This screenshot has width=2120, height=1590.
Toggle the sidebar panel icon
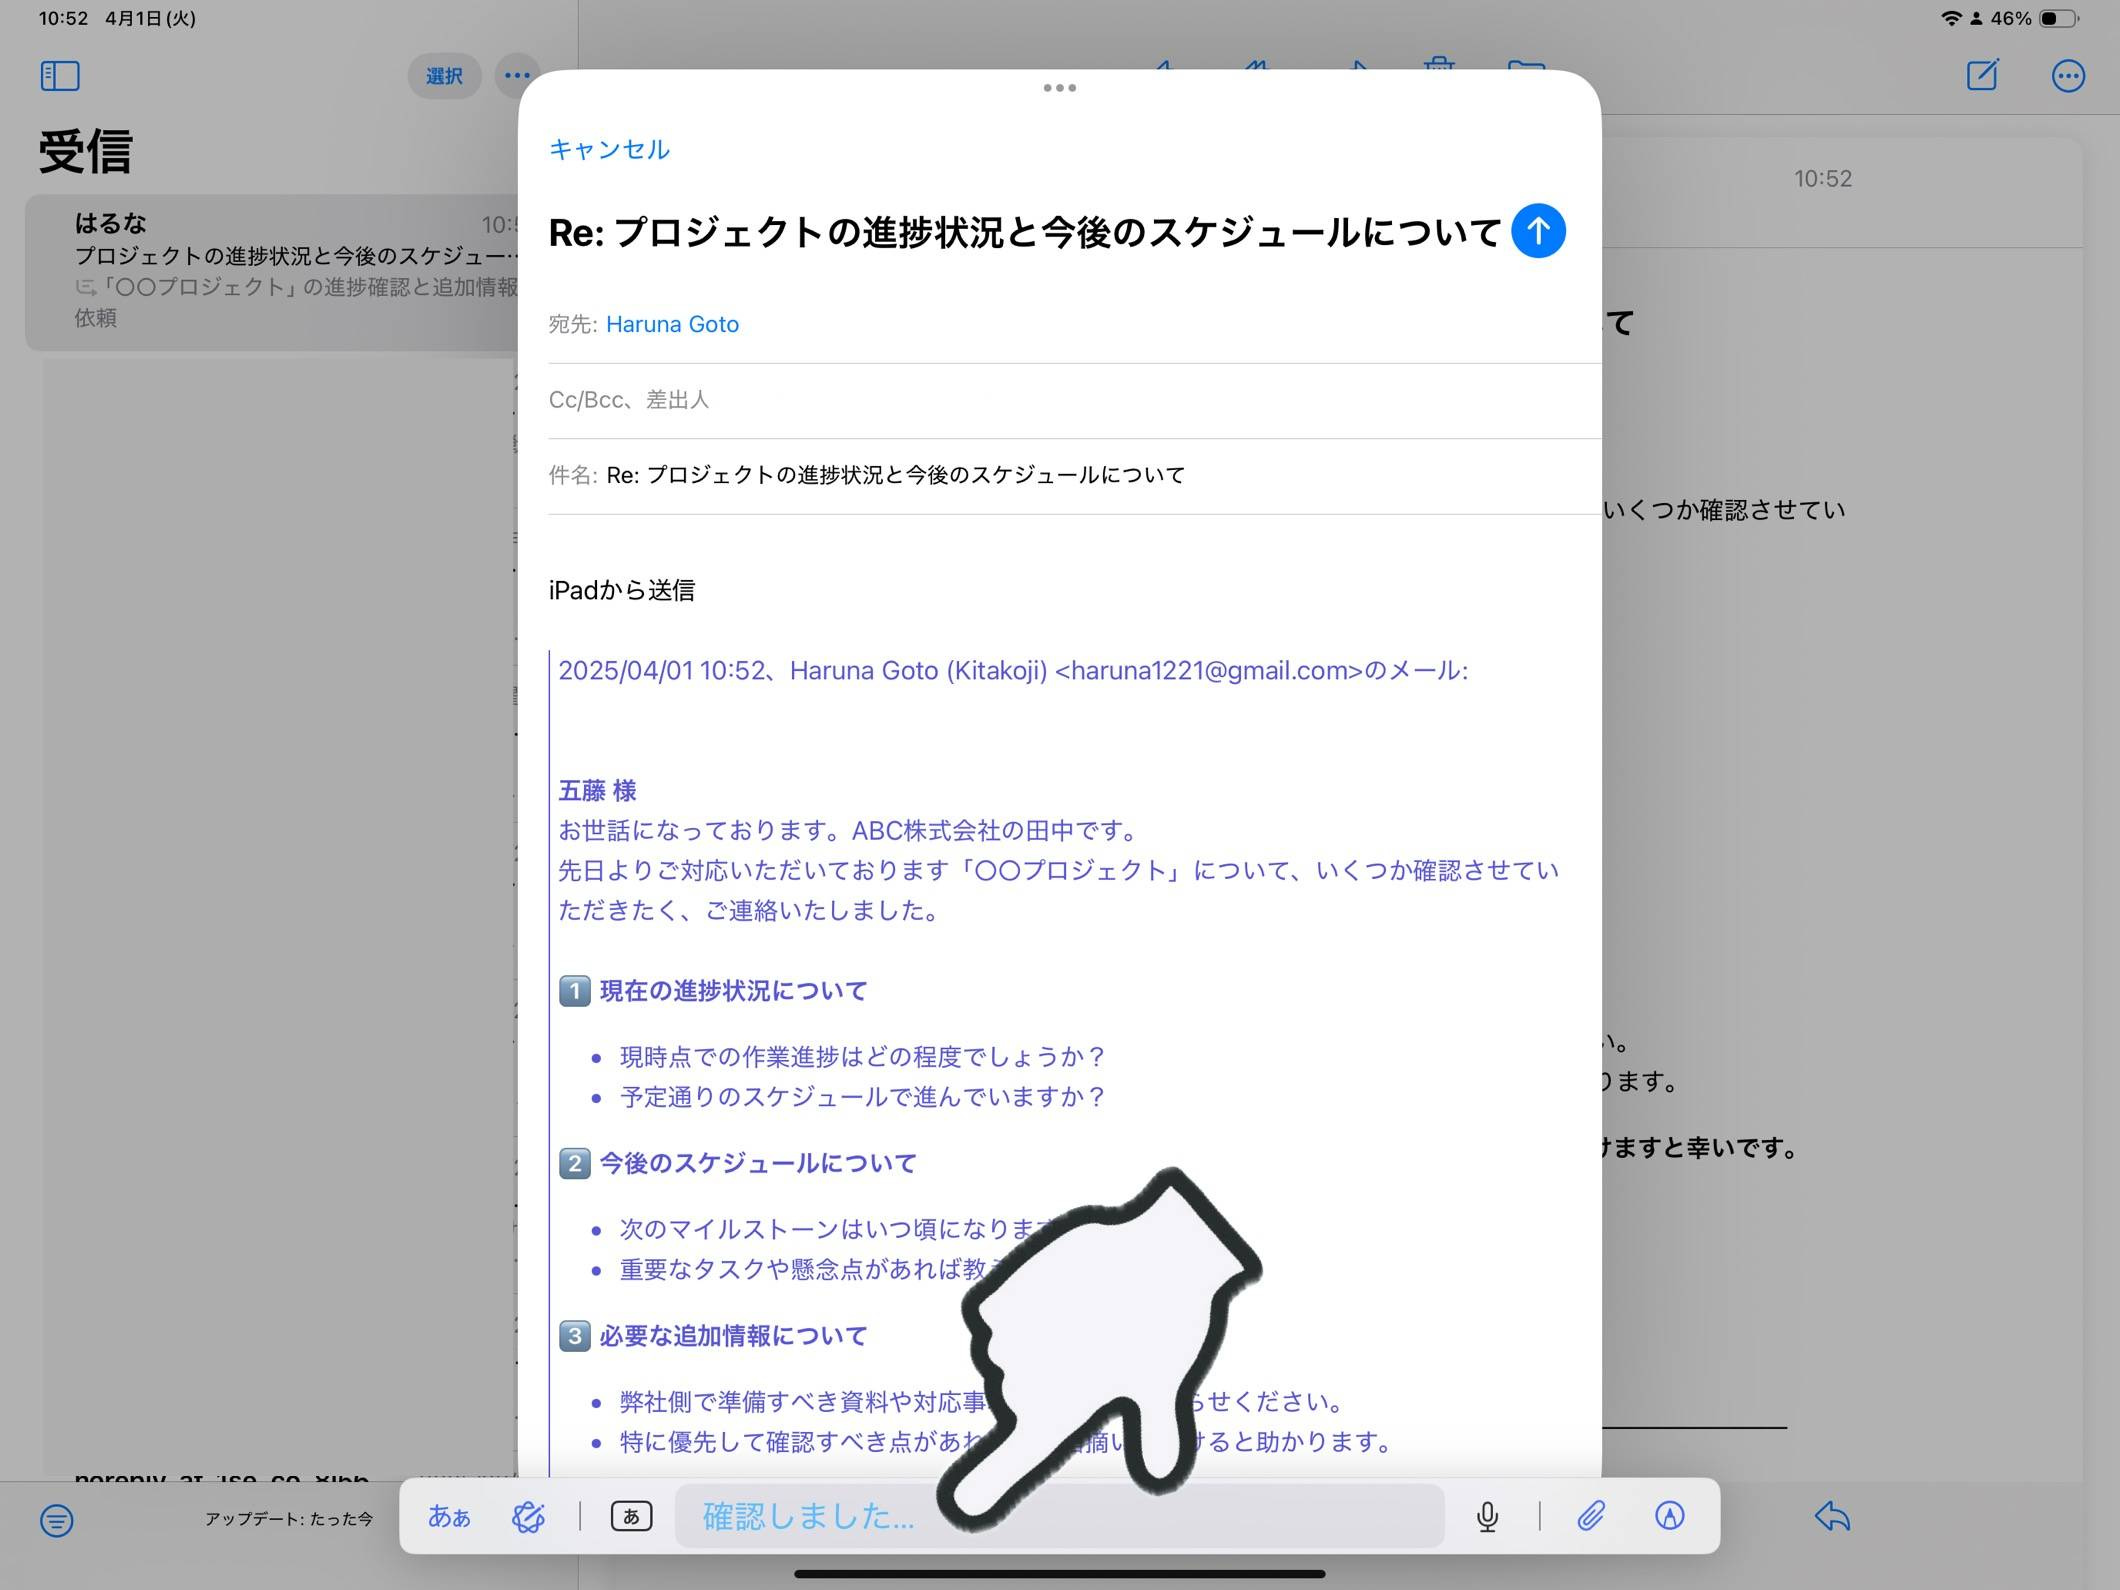60,76
